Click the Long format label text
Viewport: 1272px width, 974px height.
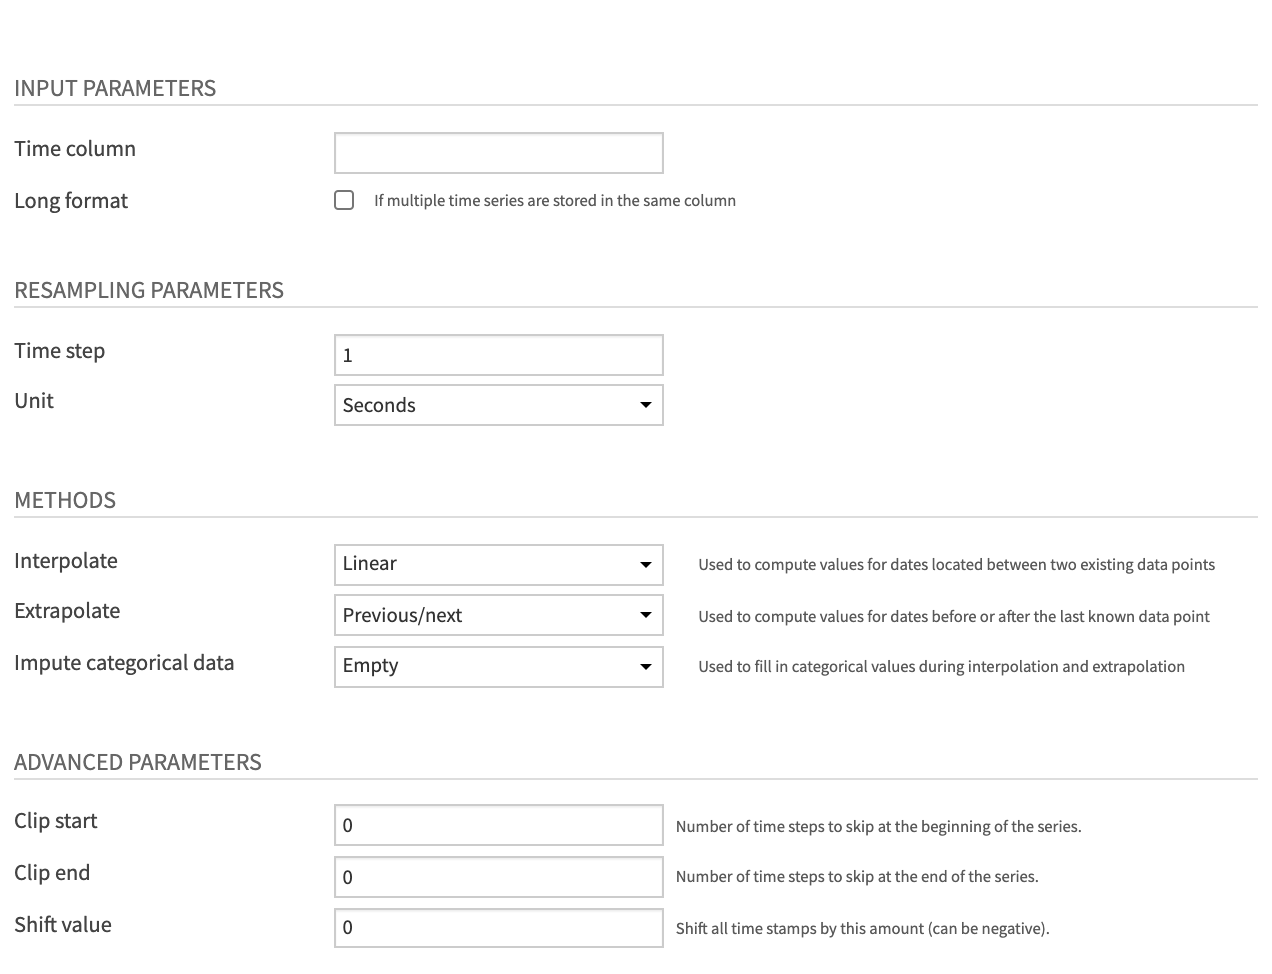click(x=71, y=200)
